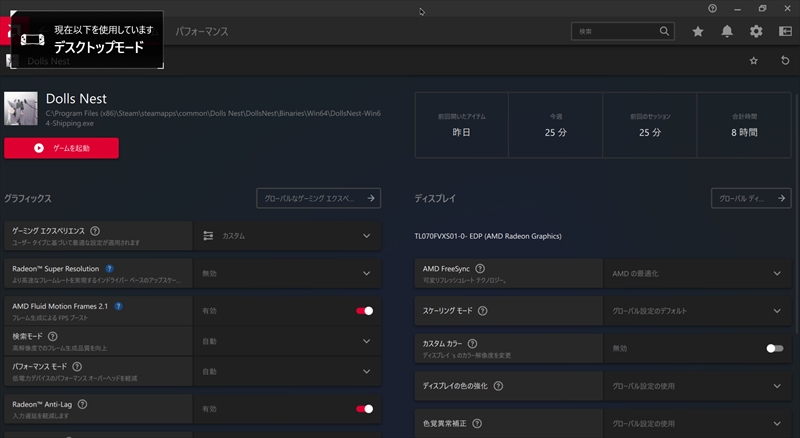
Task: Show help for AMD FreeSync
Action: click(x=480, y=269)
